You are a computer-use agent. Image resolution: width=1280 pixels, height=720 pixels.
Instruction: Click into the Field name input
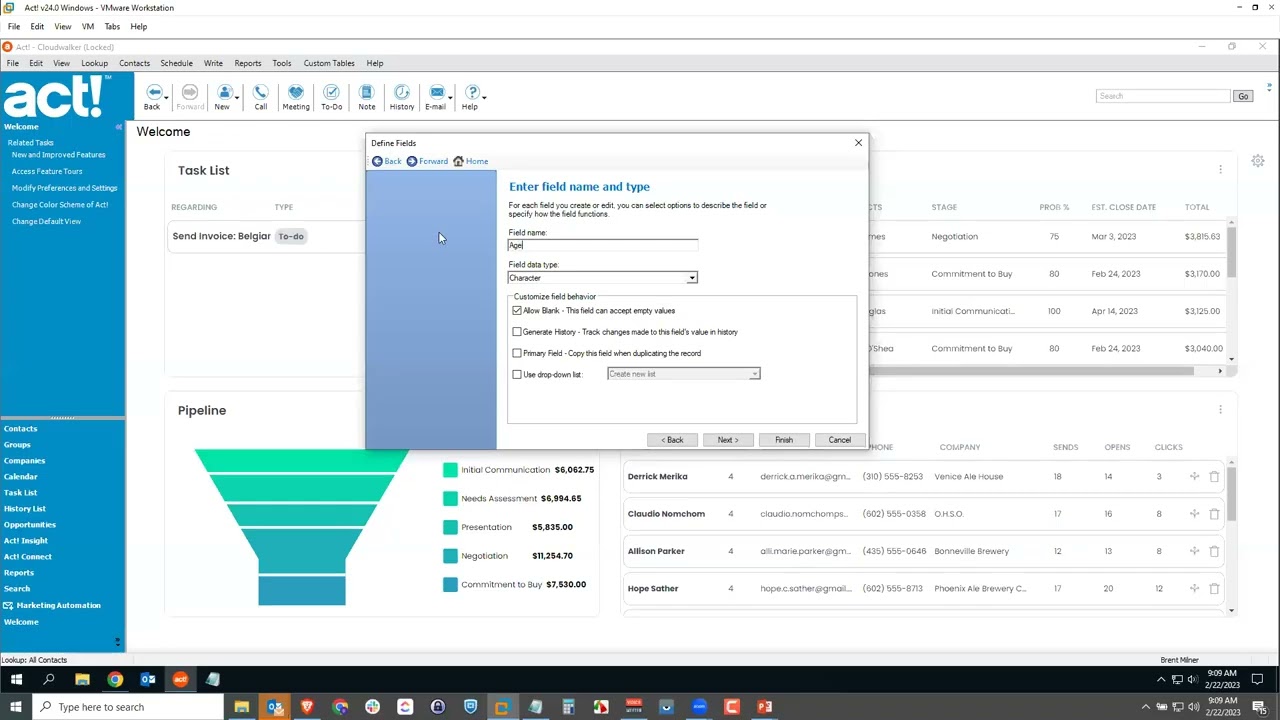[x=602, y=245]
